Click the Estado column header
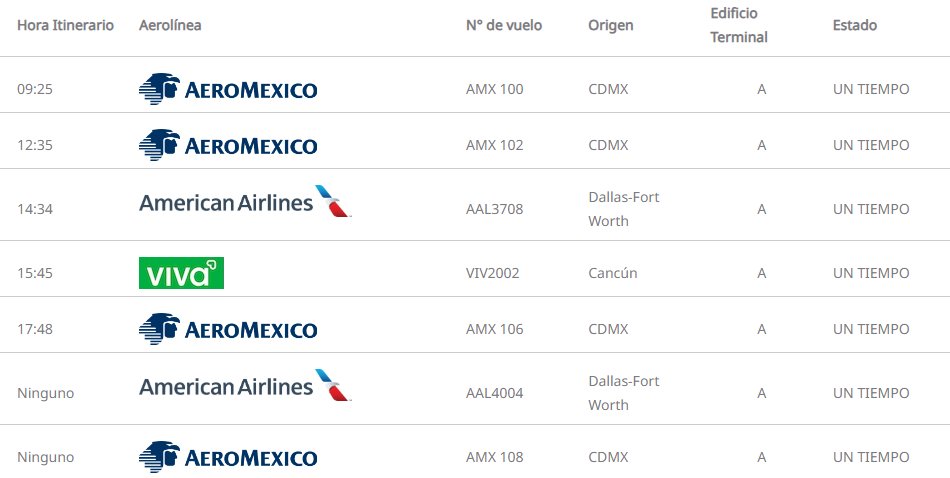This screenshot has height=478, width=950. coord(854,25)
